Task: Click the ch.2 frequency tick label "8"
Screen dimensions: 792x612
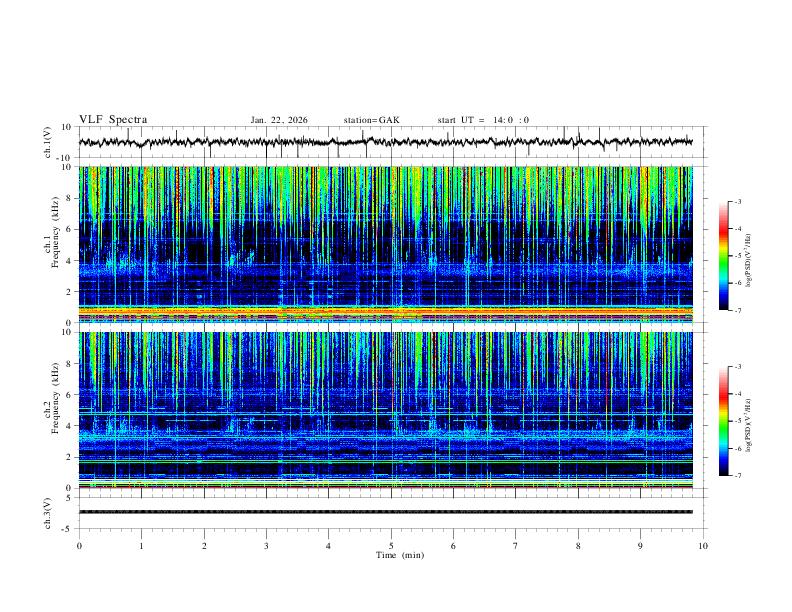Action: coord(69,364)
